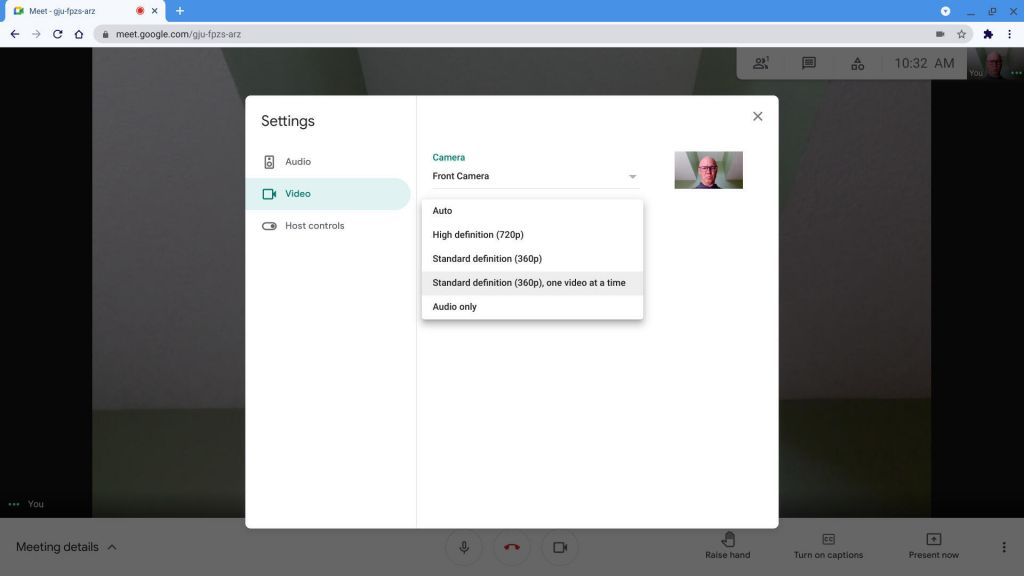The width and height of the screenshot is (1024, 576).
Task: Choose Standard definition (360p), one video at a time
Action: point(528,282)
